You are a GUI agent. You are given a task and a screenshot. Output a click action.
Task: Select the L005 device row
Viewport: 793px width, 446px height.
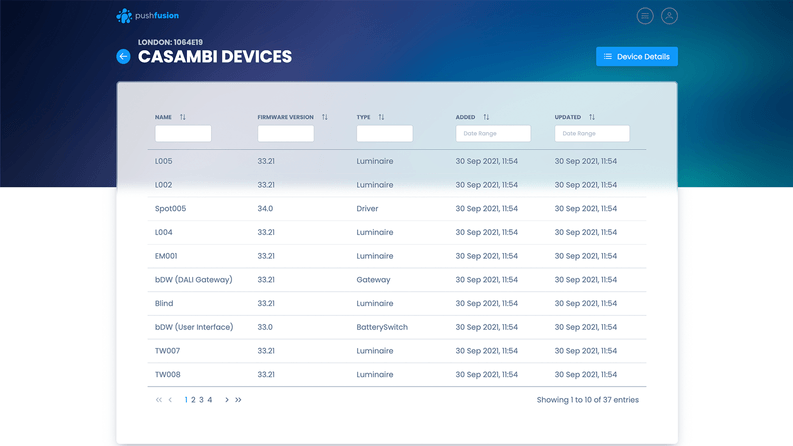397,161
